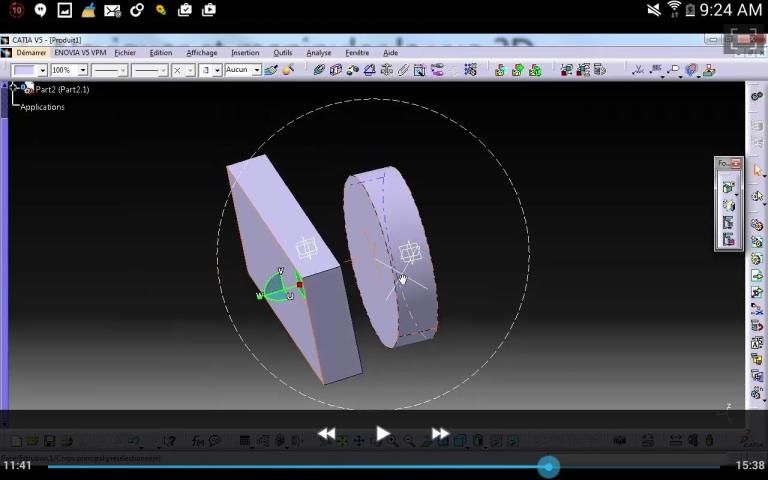Select Part2 (Part2.1) in the tree
Image resolution: width=768 pixels, height=480 pixels.
tap(61, 89)
